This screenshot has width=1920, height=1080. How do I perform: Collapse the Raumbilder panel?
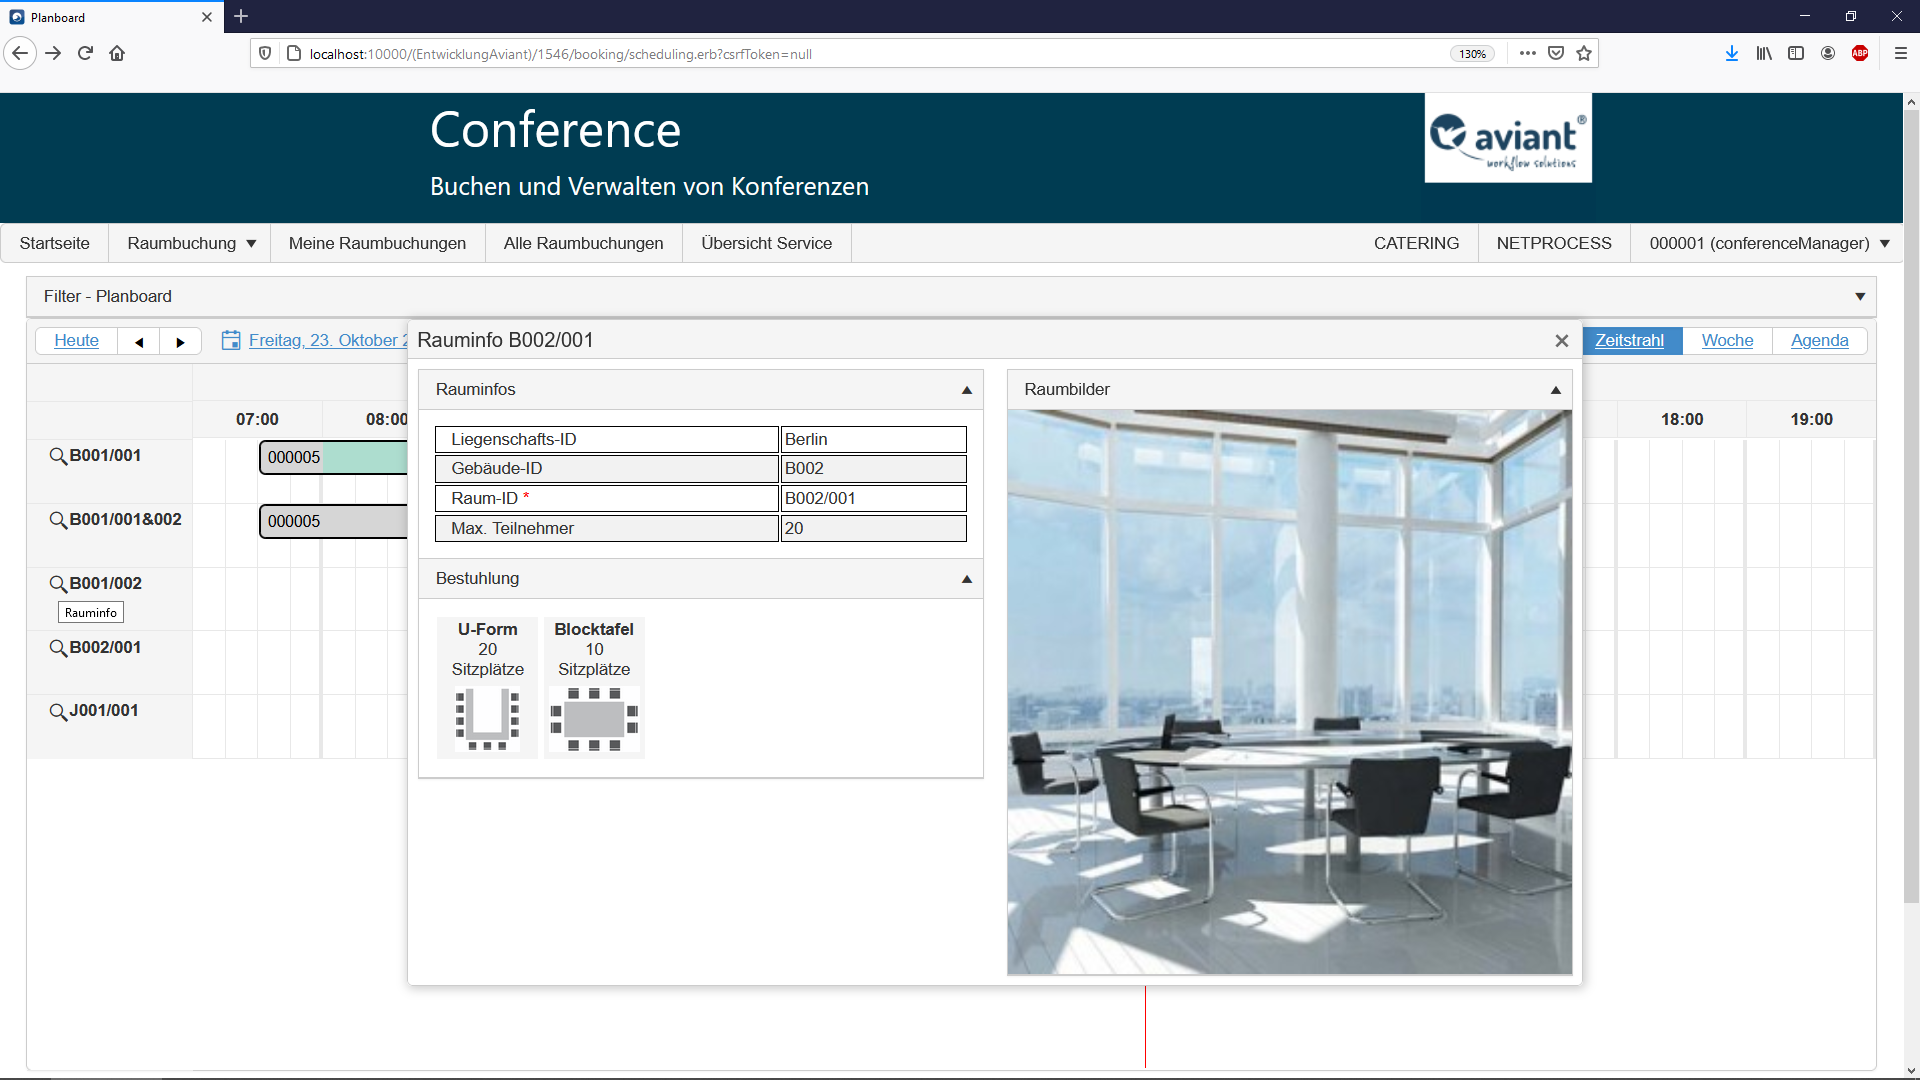[1555, 390]
